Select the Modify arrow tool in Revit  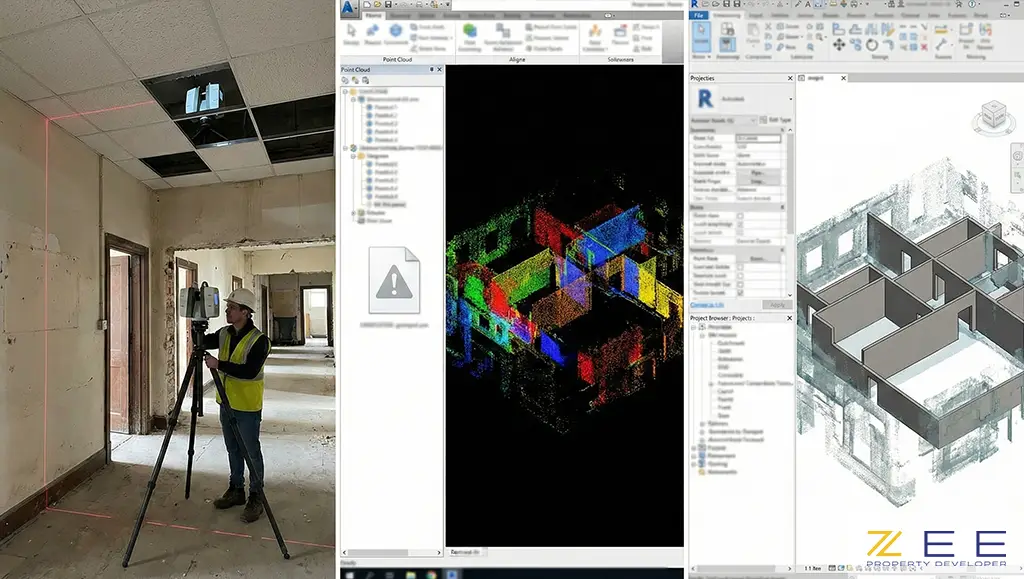(x=701, y=37)
